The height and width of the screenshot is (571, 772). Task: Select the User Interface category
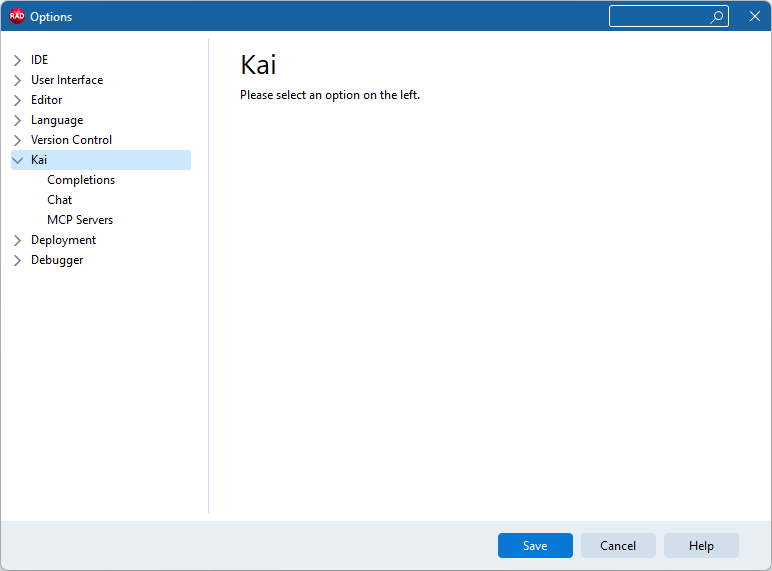coord(67,80)
